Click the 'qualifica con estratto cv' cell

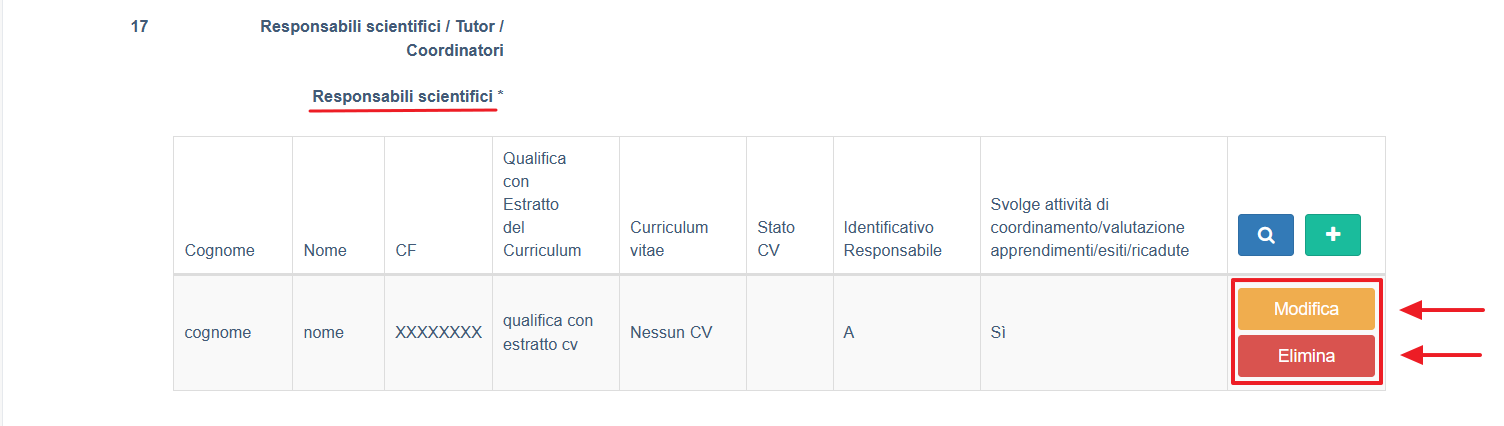tap(548, 333)
